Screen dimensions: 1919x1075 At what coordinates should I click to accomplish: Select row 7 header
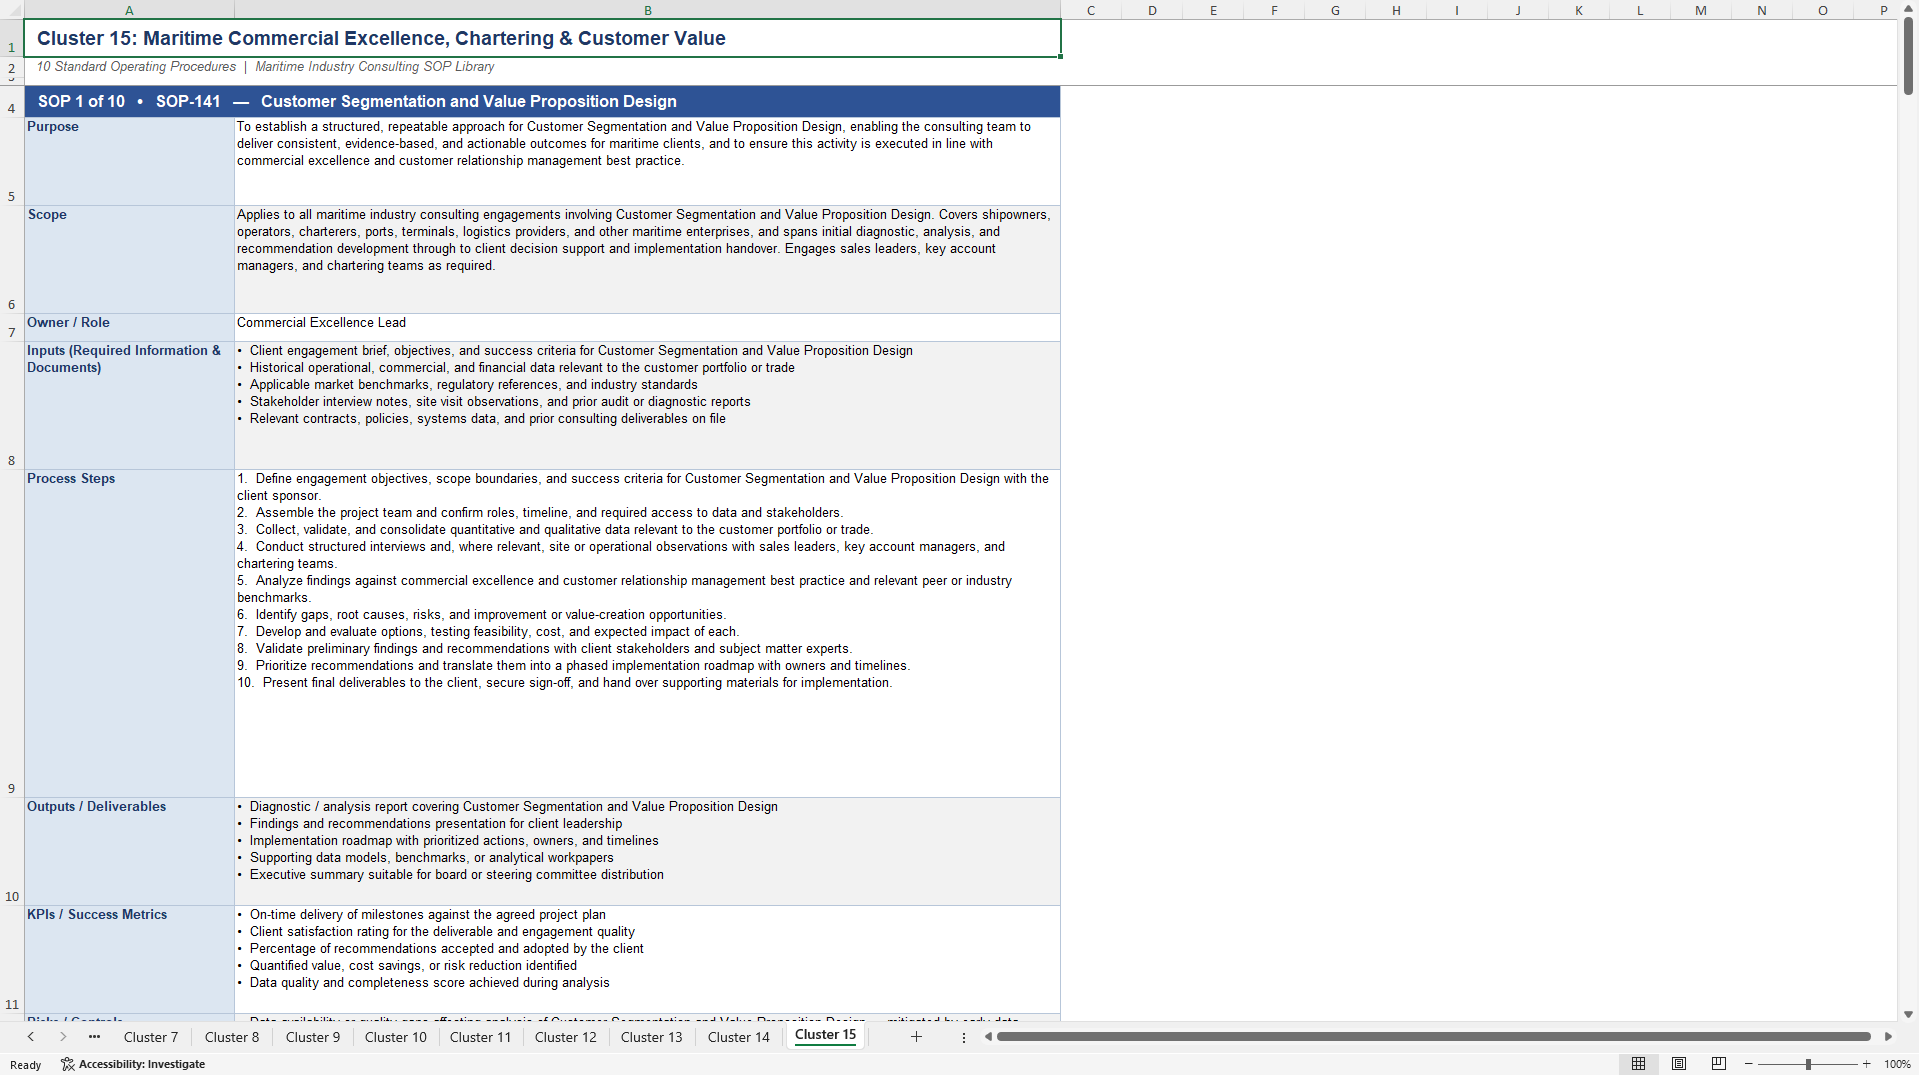tap(12, 327)
